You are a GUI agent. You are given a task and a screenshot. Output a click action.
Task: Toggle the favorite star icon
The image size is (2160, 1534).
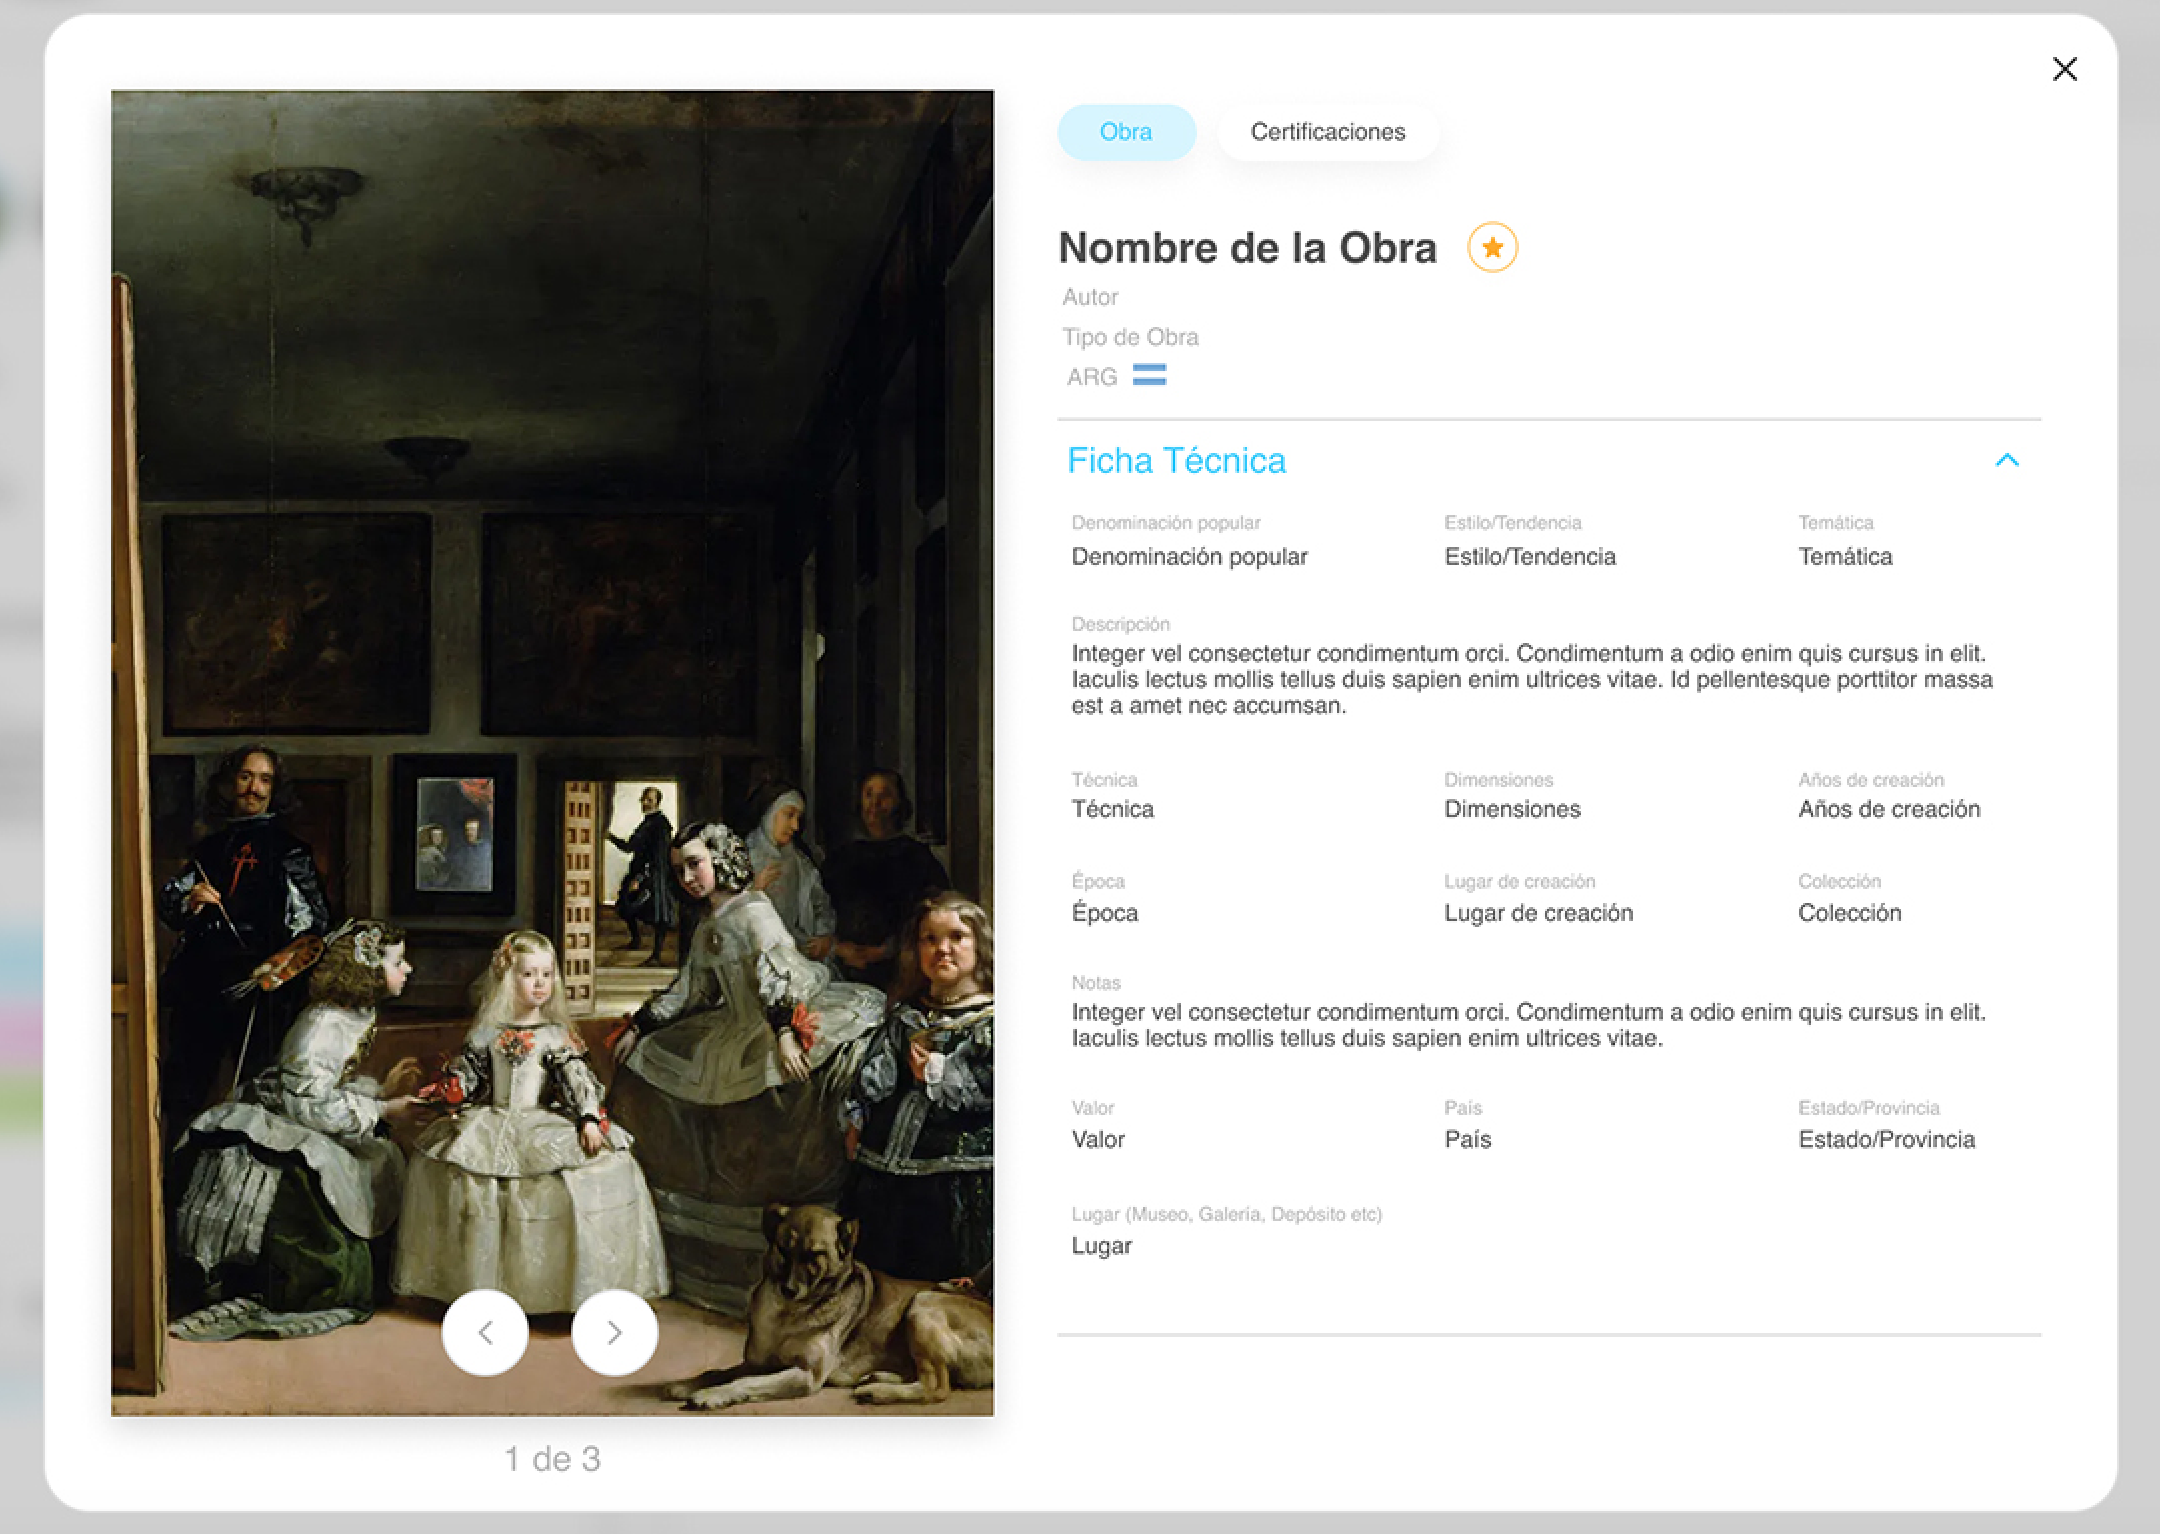pos(1492,247)
